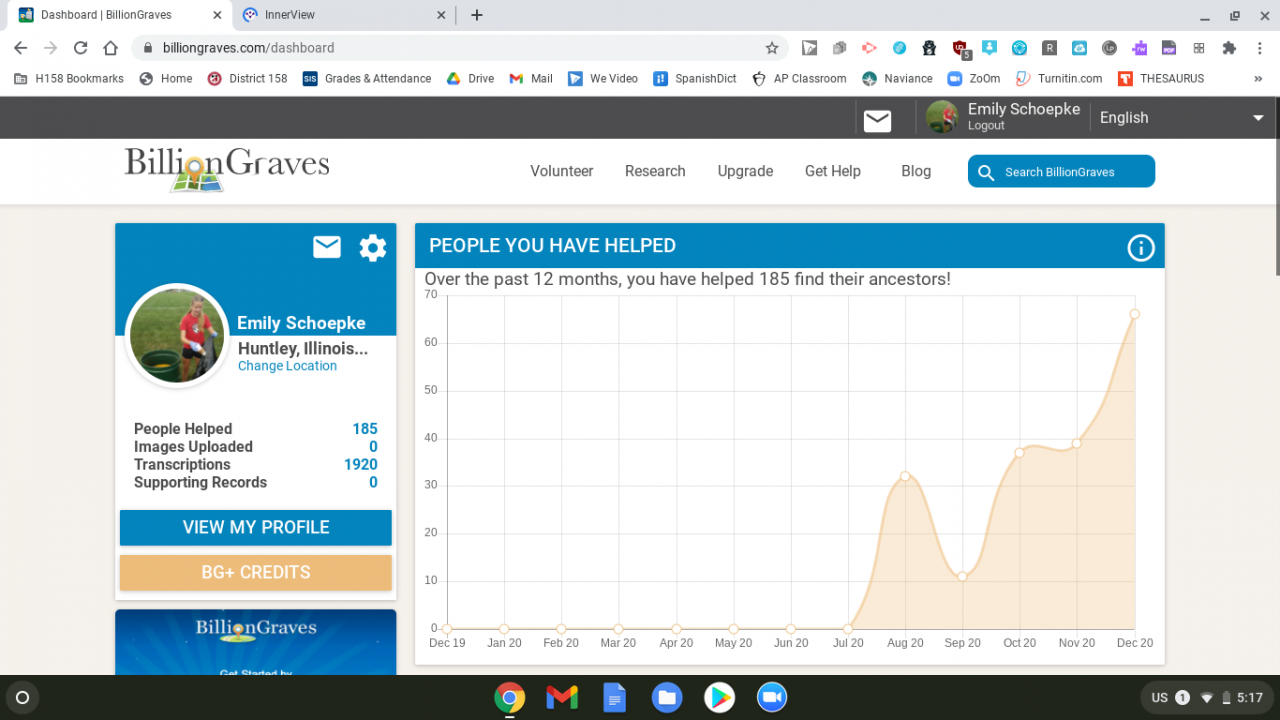The width and height of the screenshot is (1280, 720).
Task: Click the Dec 20 data point on chart
Action: pyautogui.click(x=1135, y=314)
